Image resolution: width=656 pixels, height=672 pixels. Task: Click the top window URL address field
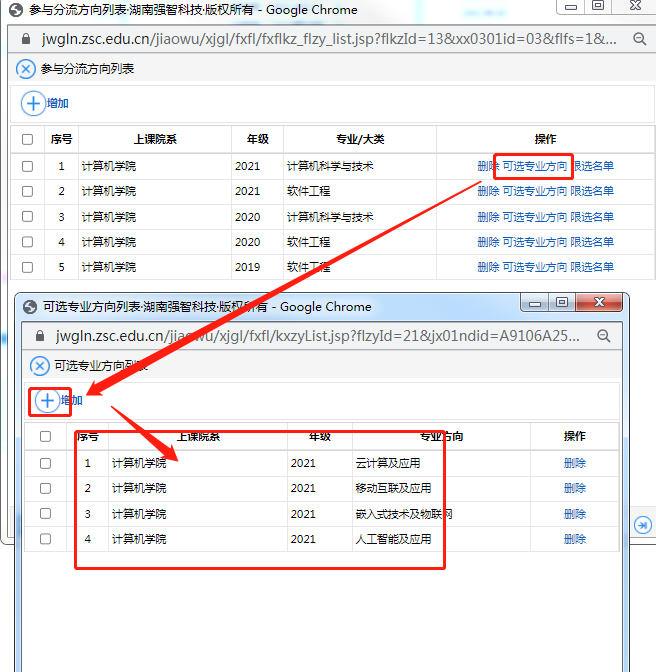point(329,39)
